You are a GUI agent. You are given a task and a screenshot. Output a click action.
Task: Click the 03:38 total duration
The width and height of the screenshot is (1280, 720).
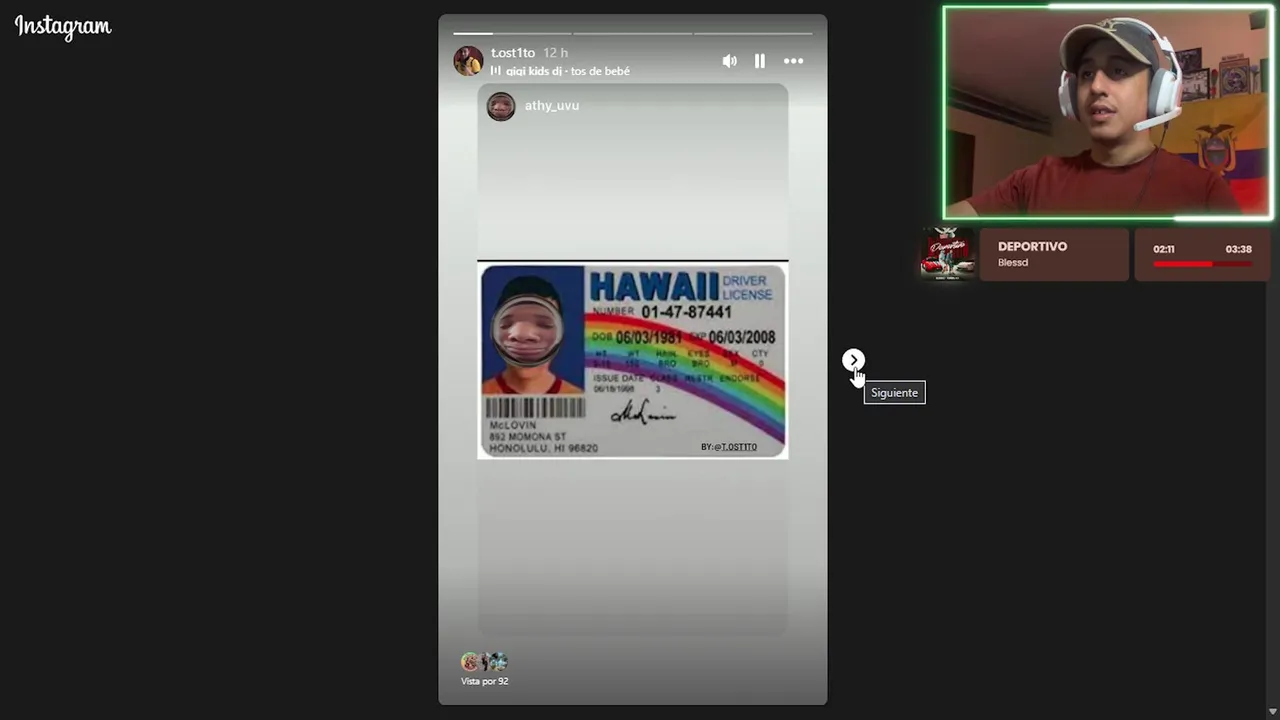click(x=1239, y=249)
